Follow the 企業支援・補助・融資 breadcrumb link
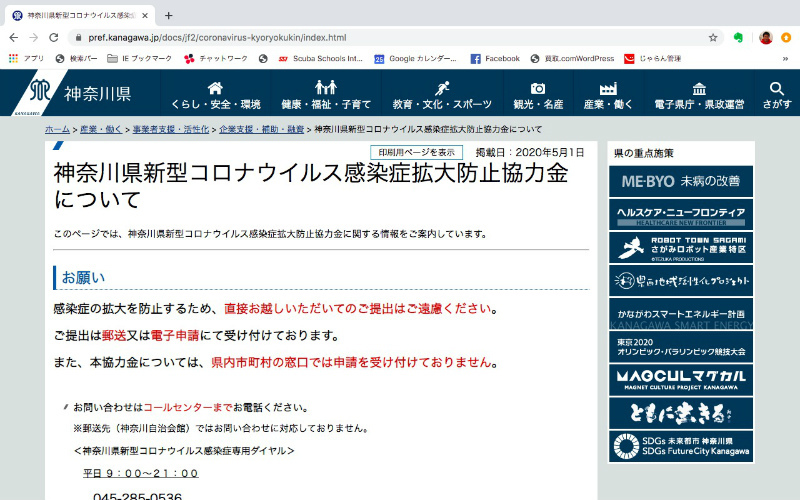The width and height of the screenshot is (800, 500). click(262, 130)
